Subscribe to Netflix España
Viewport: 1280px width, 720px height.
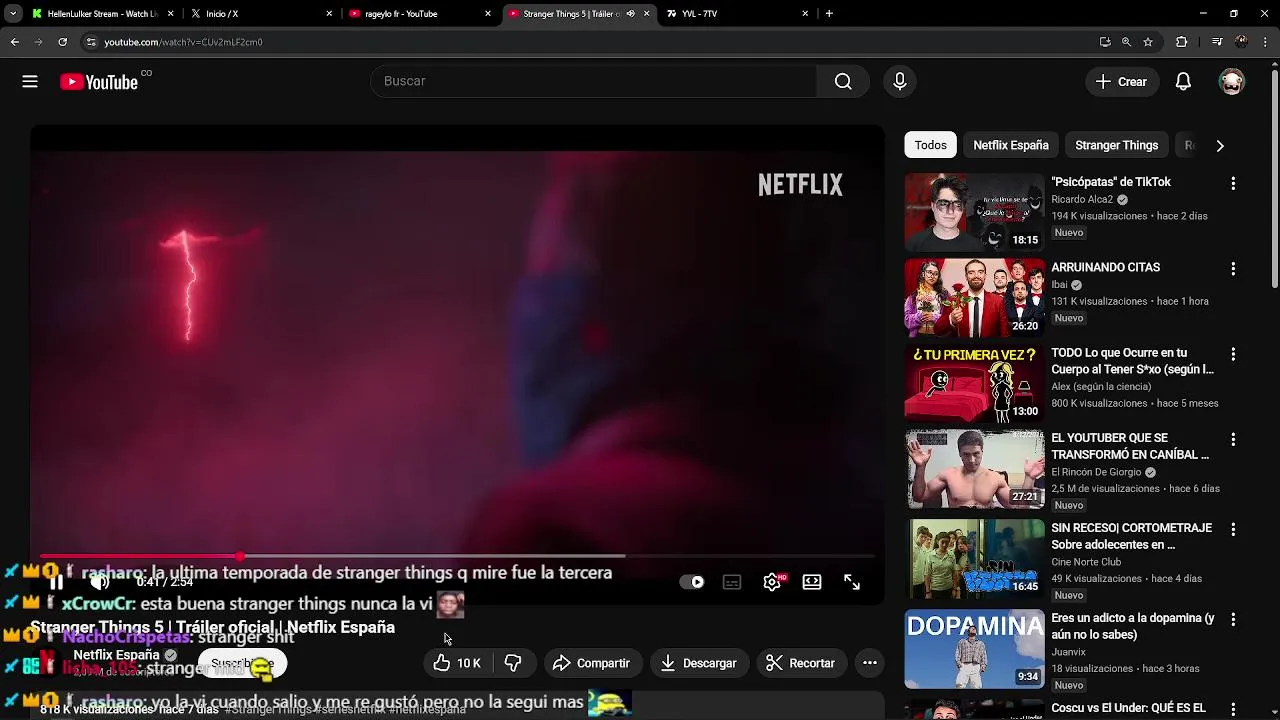point(242,663)
